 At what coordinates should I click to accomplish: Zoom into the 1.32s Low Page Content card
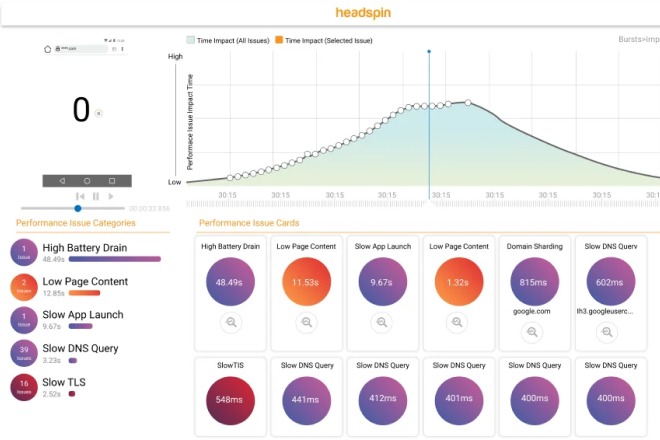pos(456,322)
